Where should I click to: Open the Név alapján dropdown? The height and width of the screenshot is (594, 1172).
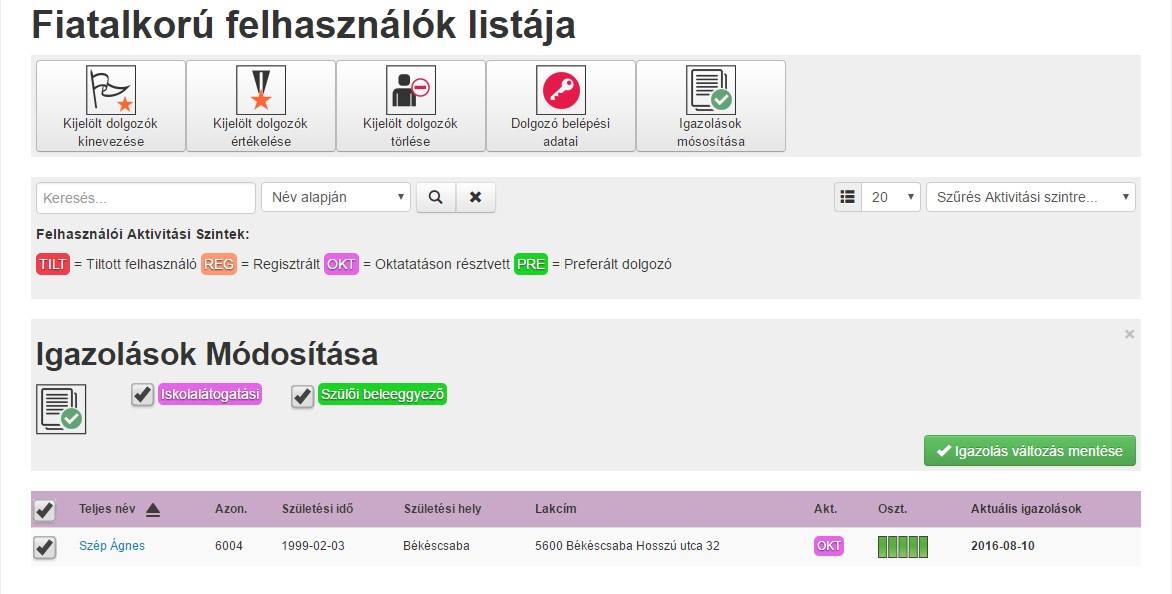[x=335, y=197]
